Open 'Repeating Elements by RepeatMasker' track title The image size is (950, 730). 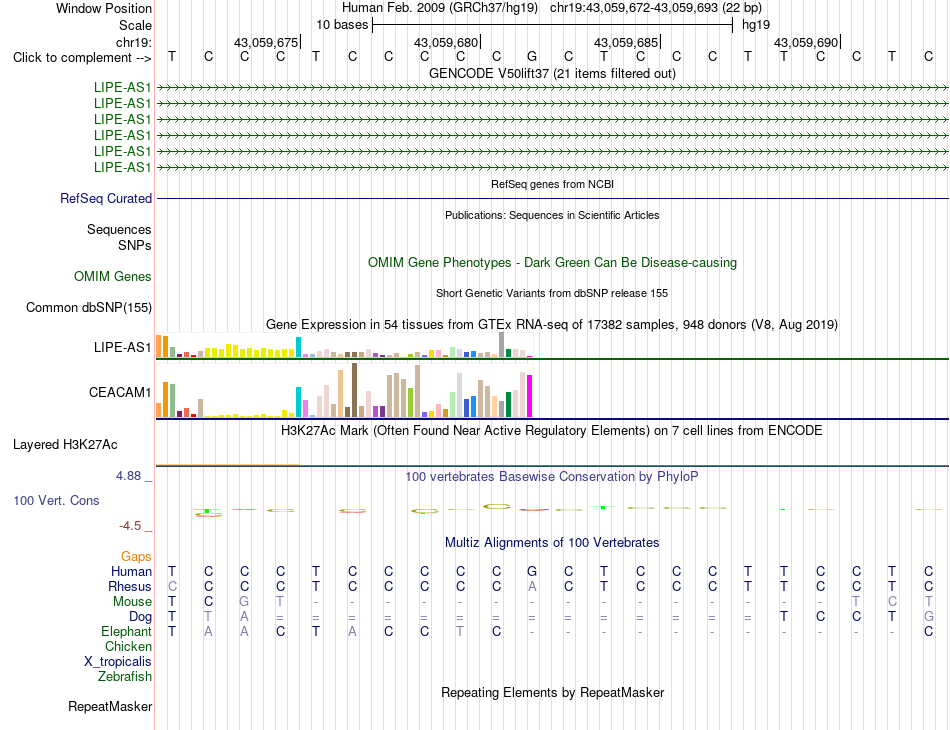(x=552, y=692)
